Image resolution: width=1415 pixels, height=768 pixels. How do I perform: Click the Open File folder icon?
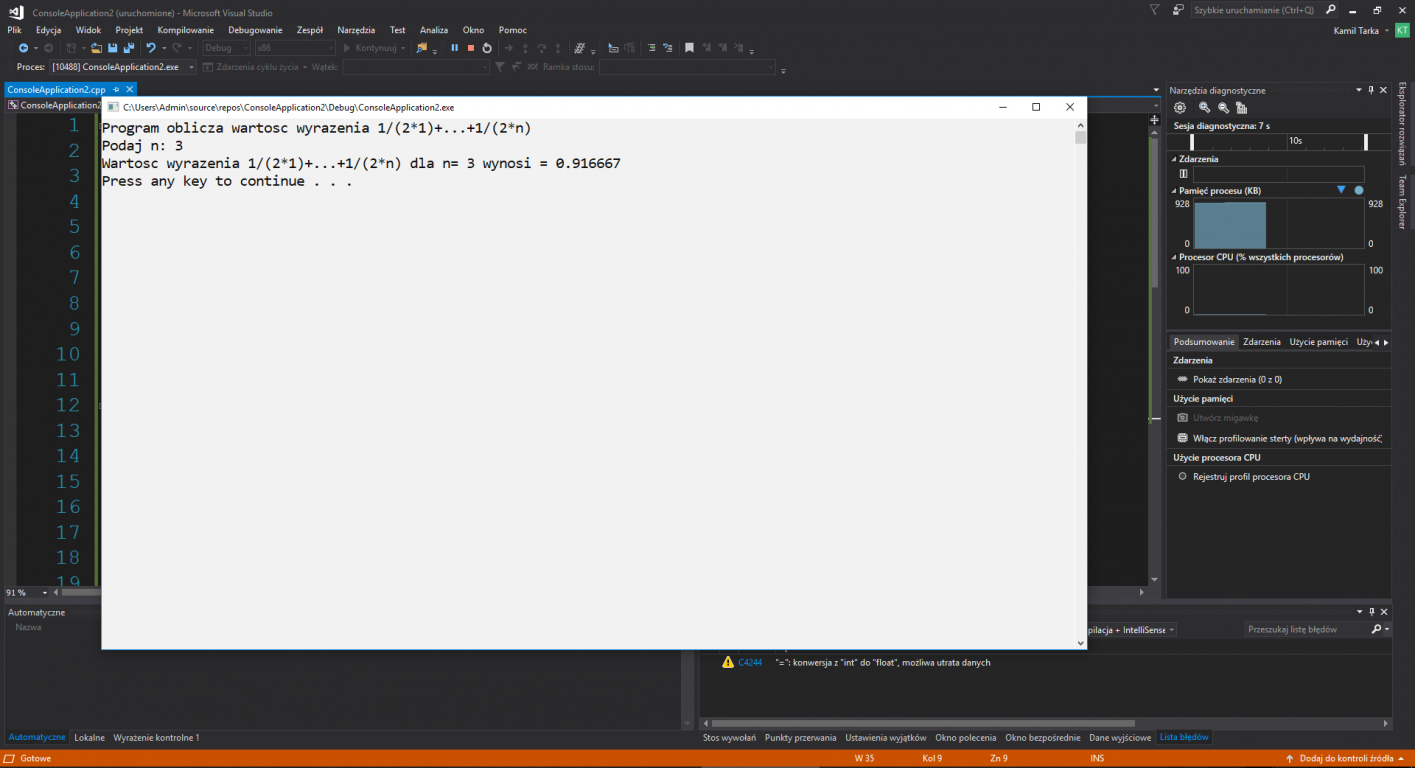(96, 48)
